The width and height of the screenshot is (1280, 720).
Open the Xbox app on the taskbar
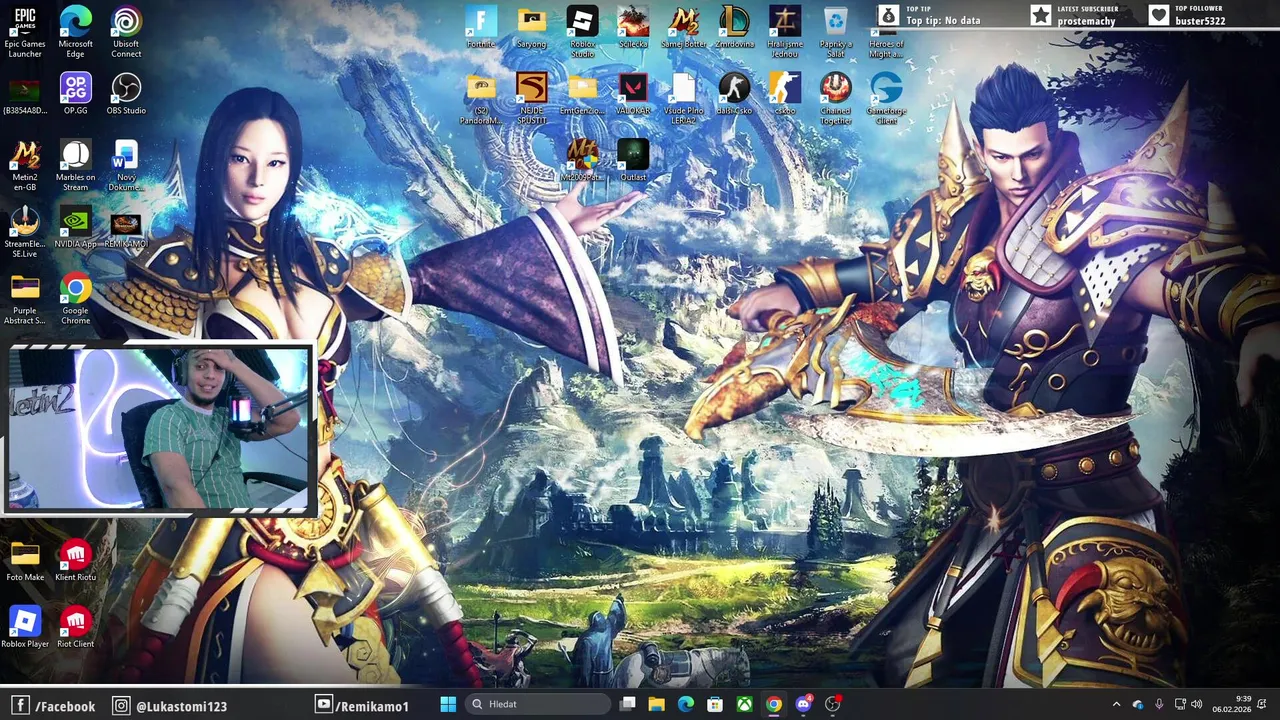pos(744,704)
